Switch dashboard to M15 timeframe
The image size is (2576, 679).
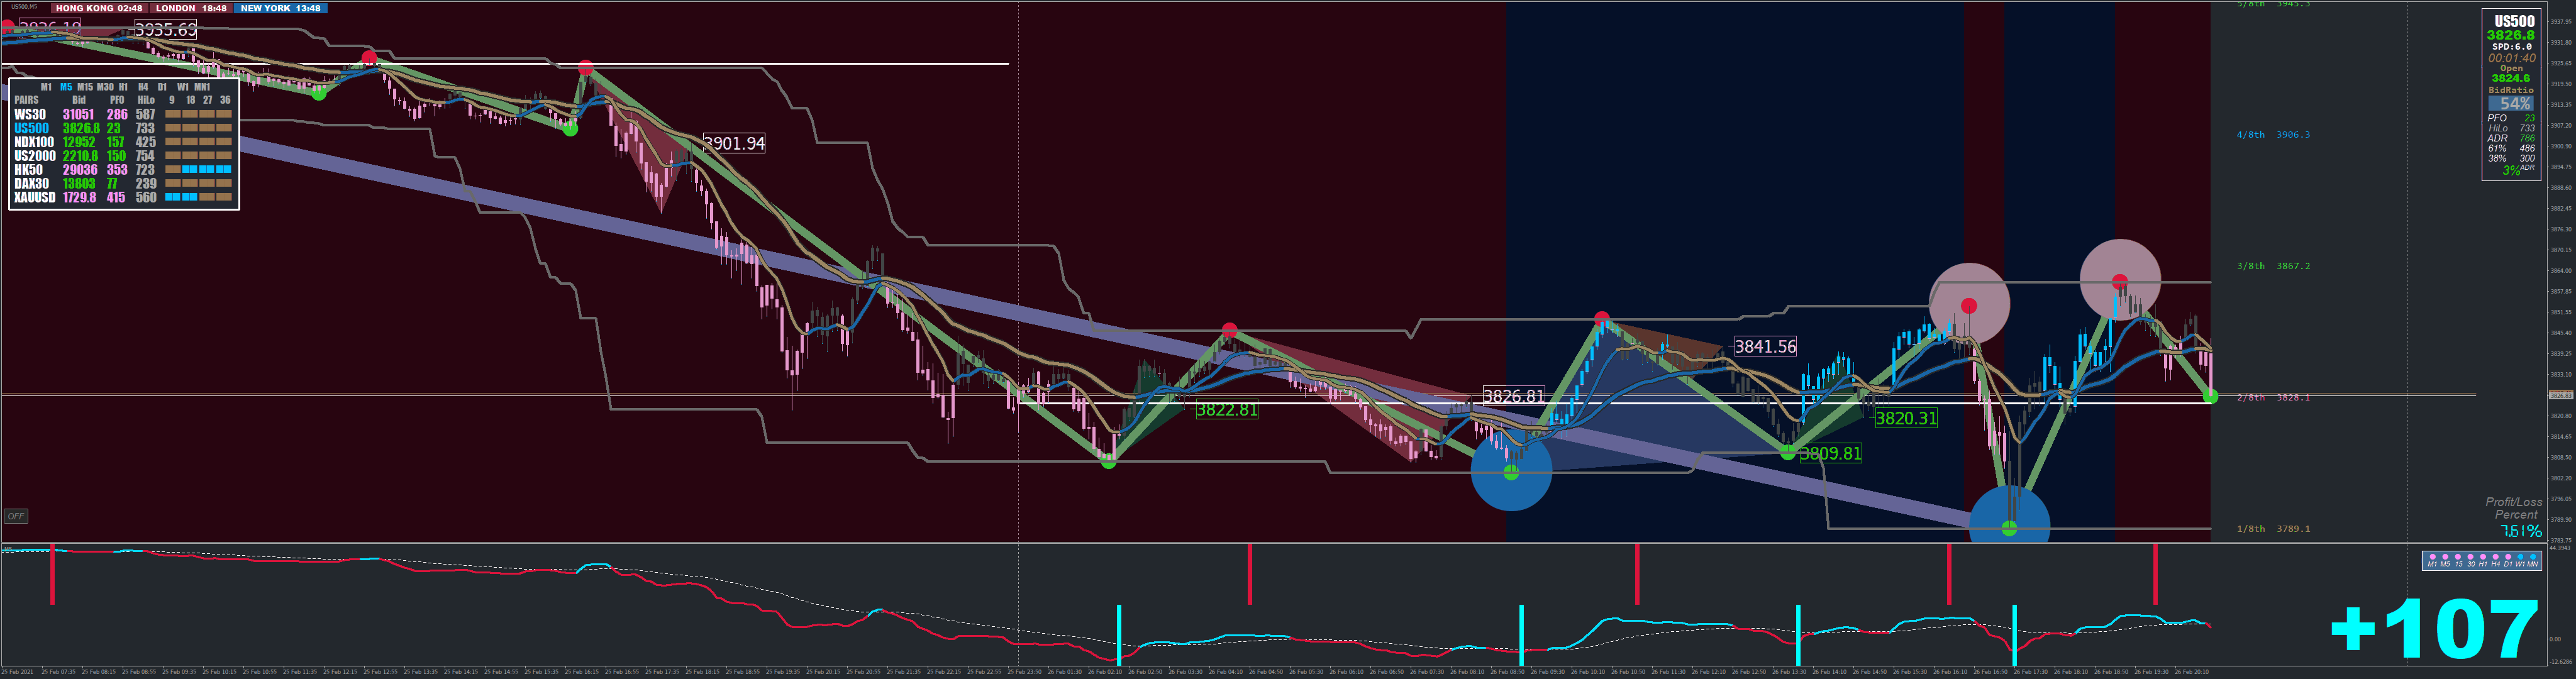pyautogui.click(x=85, y=87)
